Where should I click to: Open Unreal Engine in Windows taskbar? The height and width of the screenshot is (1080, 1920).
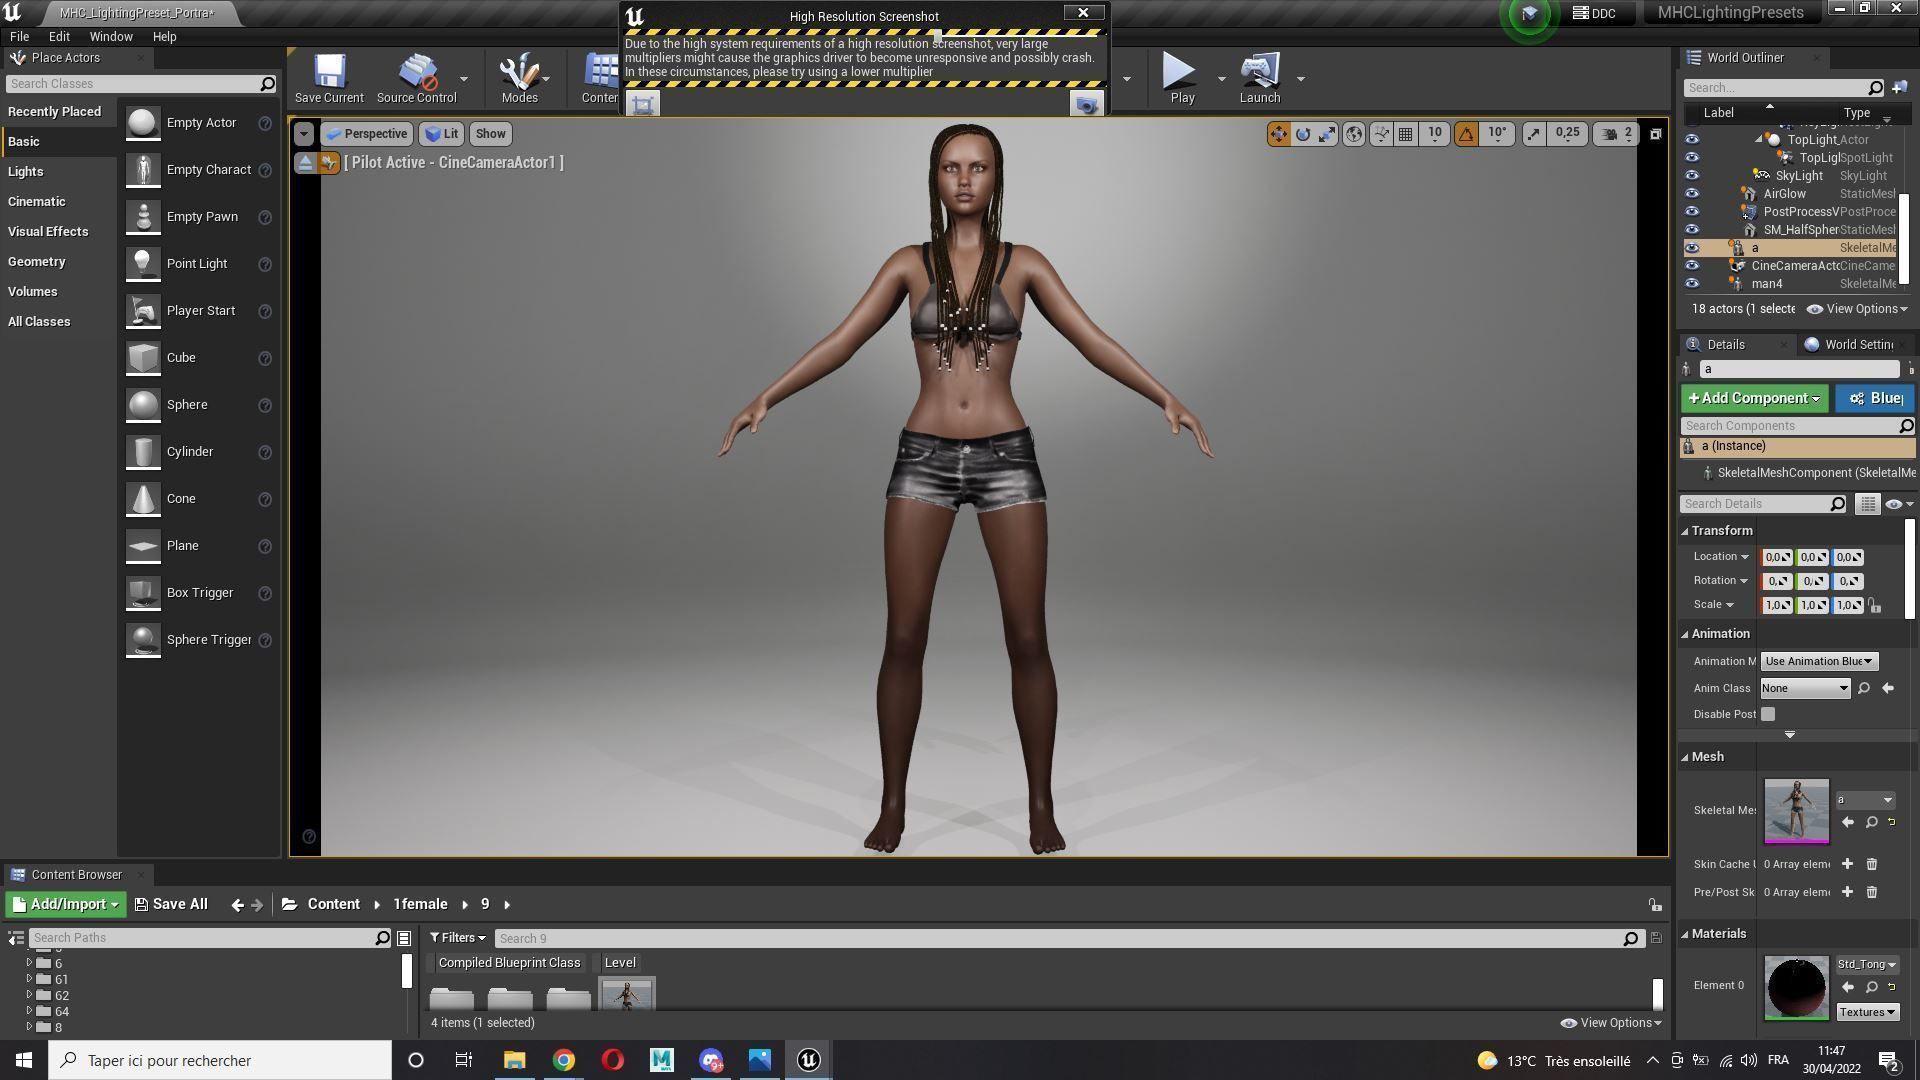coord(809,1060)
